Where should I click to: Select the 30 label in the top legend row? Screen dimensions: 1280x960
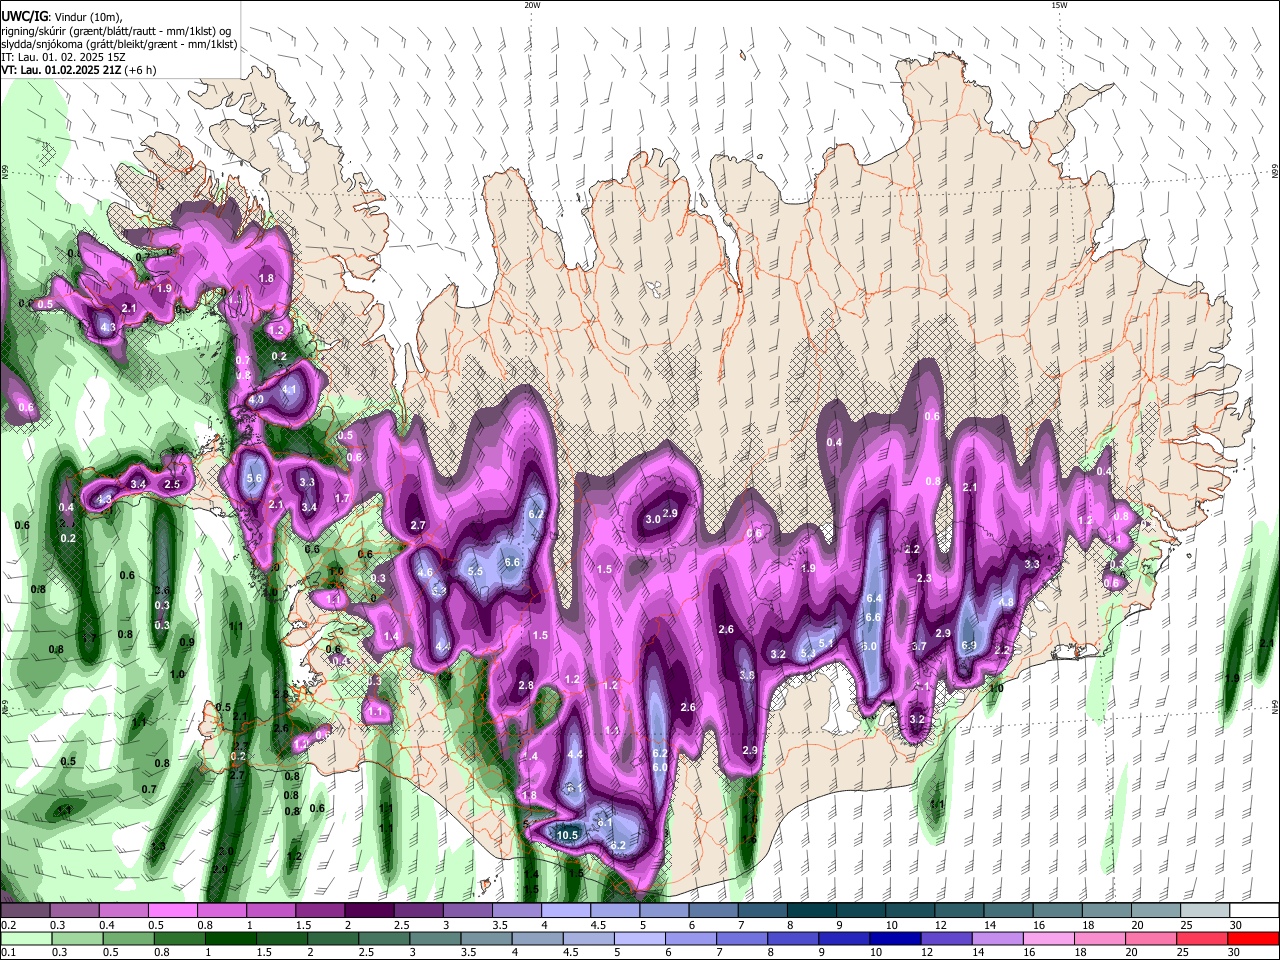click(x=1235, y=925)
